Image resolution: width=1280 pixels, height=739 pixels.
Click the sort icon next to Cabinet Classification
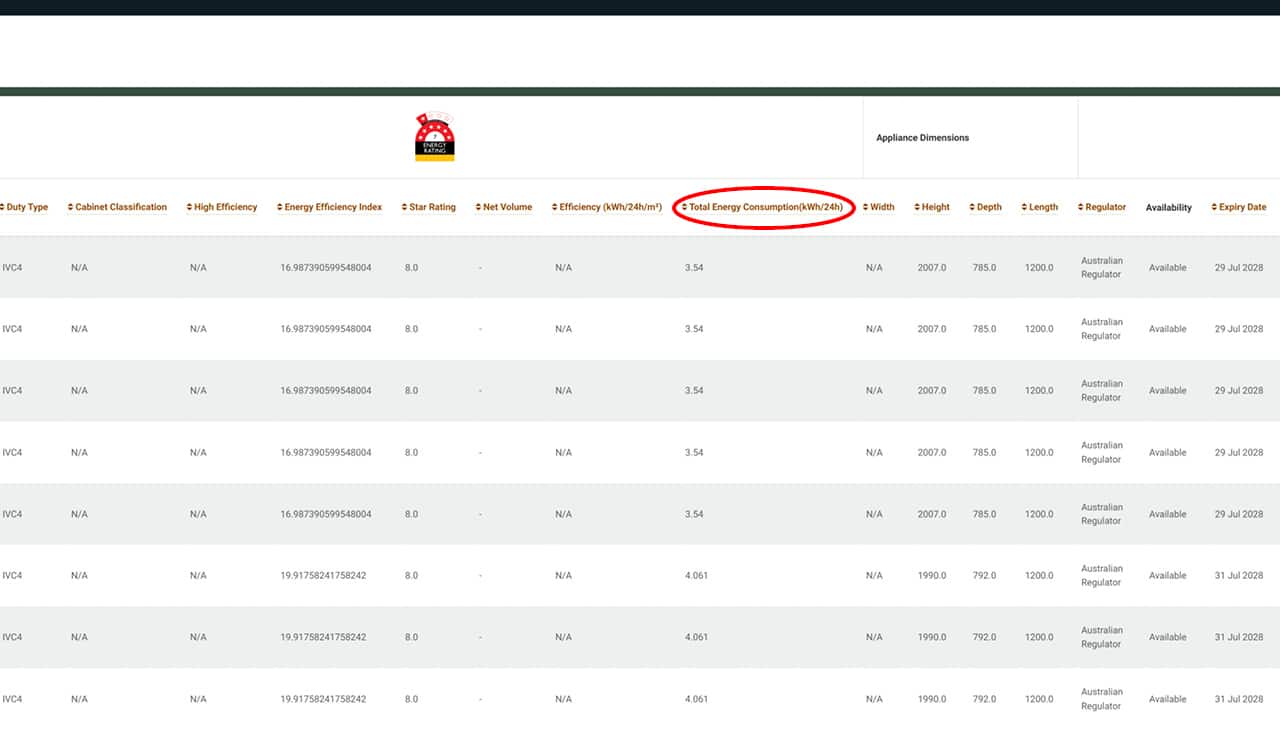point(71,208)
